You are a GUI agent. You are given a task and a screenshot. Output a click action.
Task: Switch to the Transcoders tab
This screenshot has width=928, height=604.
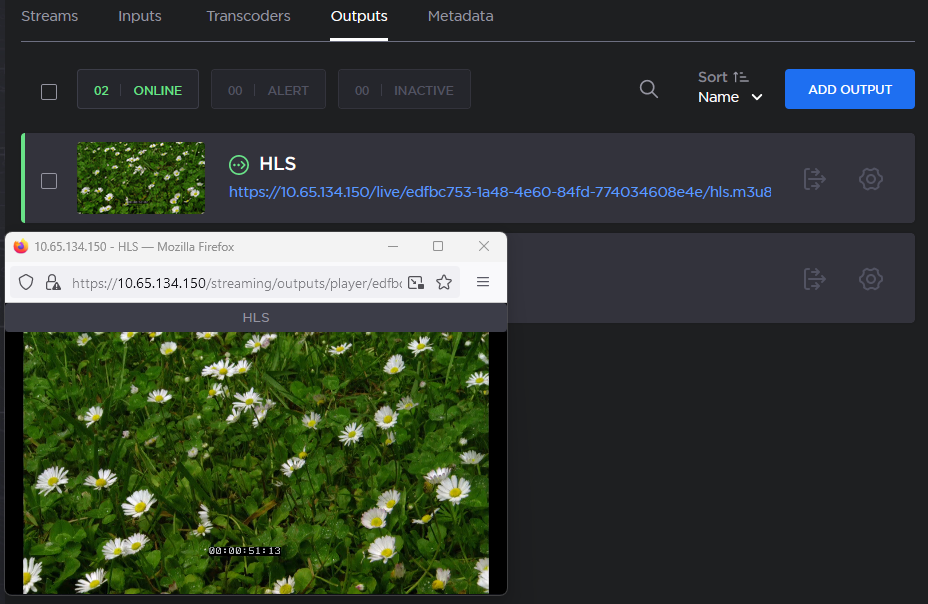248,16
